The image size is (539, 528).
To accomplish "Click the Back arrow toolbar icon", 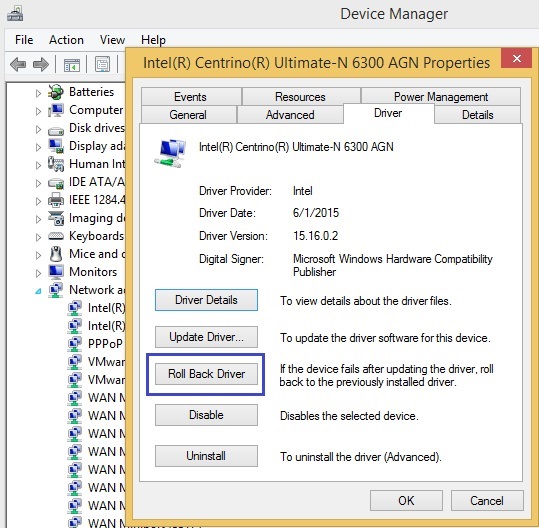I will point(18,64).
